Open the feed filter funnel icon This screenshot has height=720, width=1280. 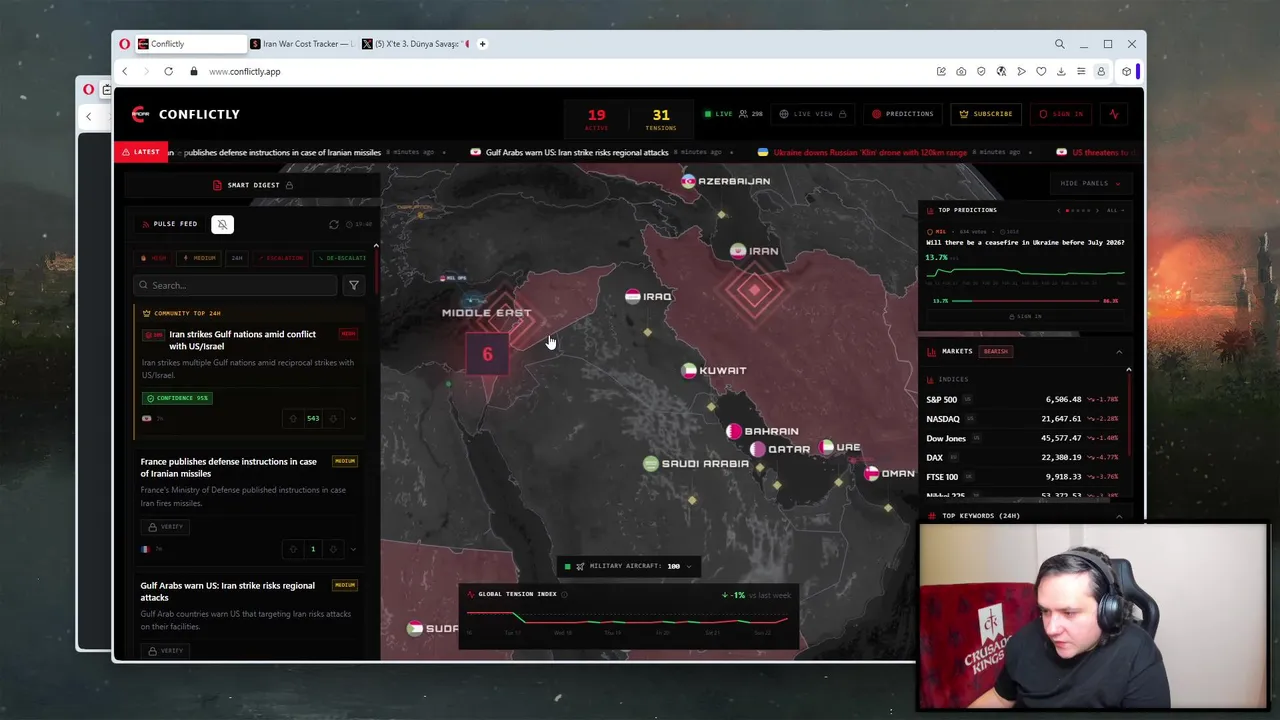click(353, 286)
